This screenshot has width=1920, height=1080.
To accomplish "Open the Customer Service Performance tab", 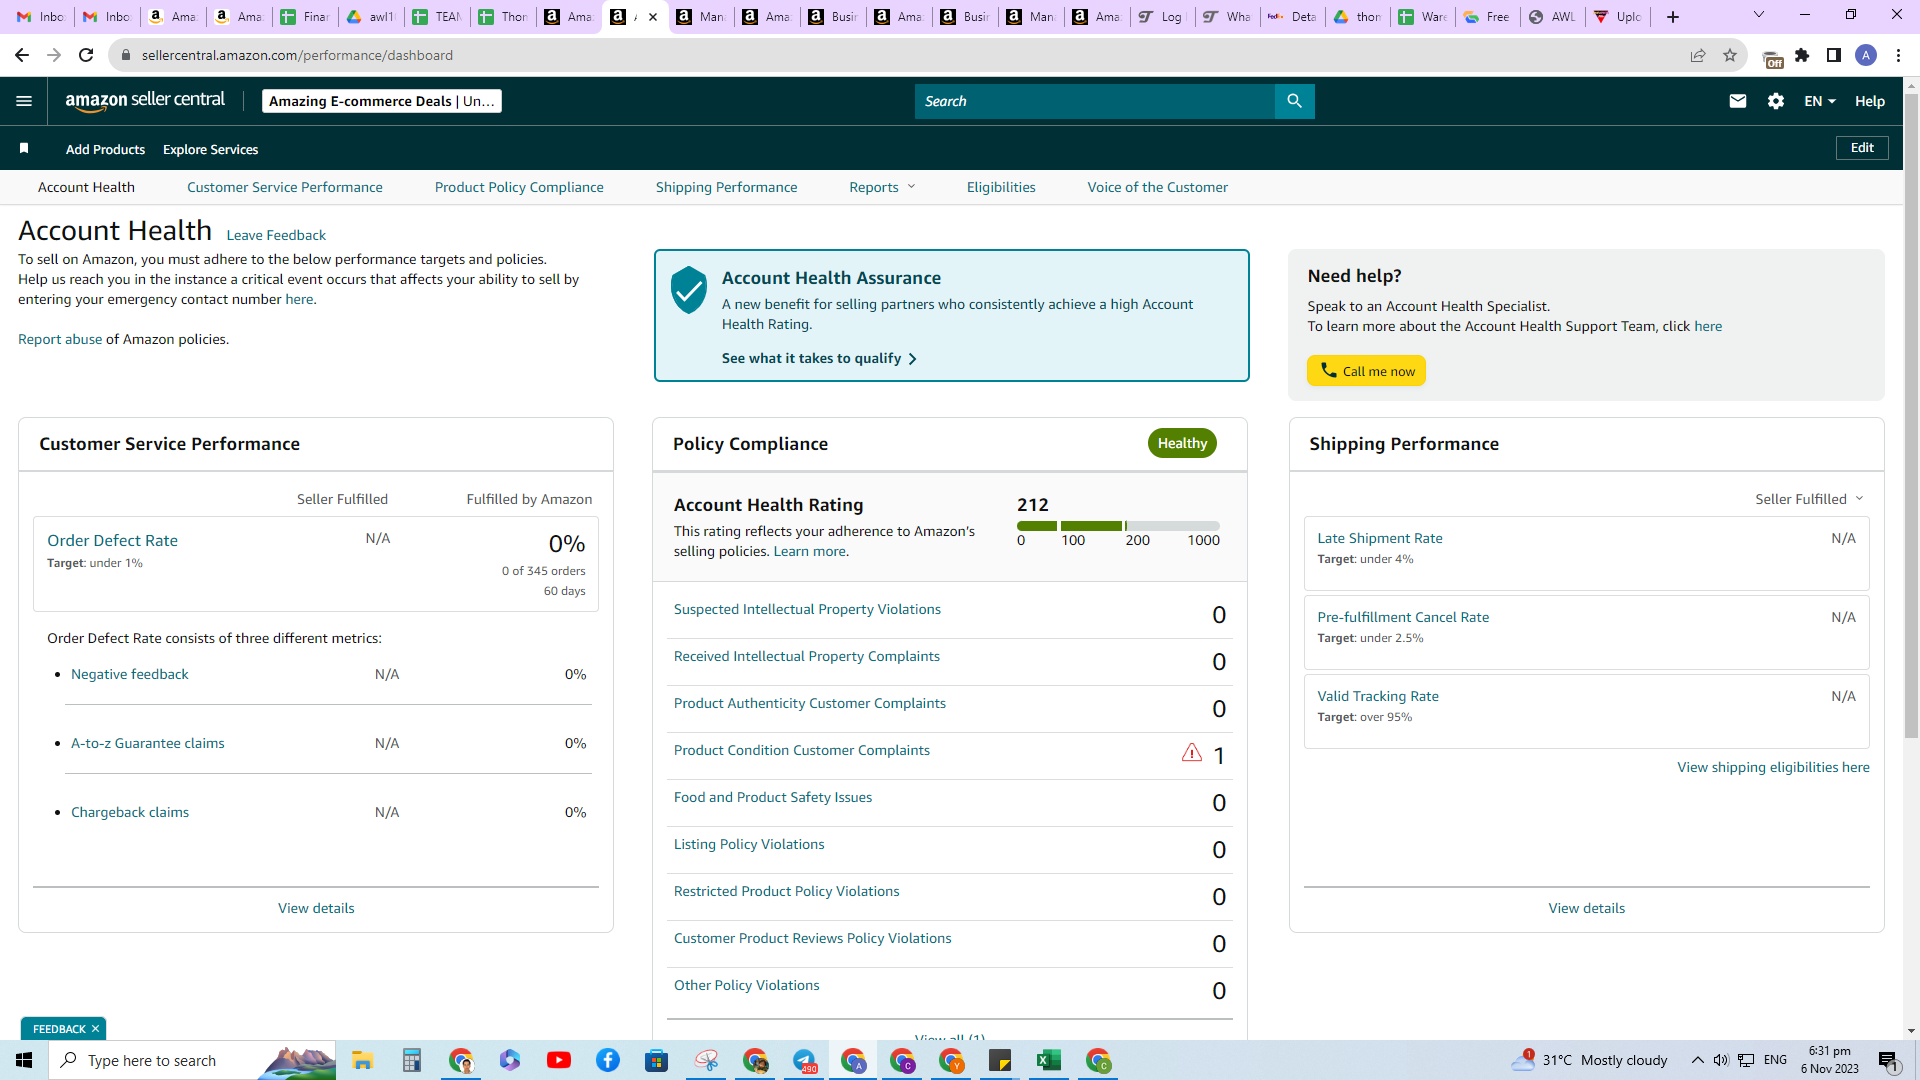I will [x=285, y=187].
